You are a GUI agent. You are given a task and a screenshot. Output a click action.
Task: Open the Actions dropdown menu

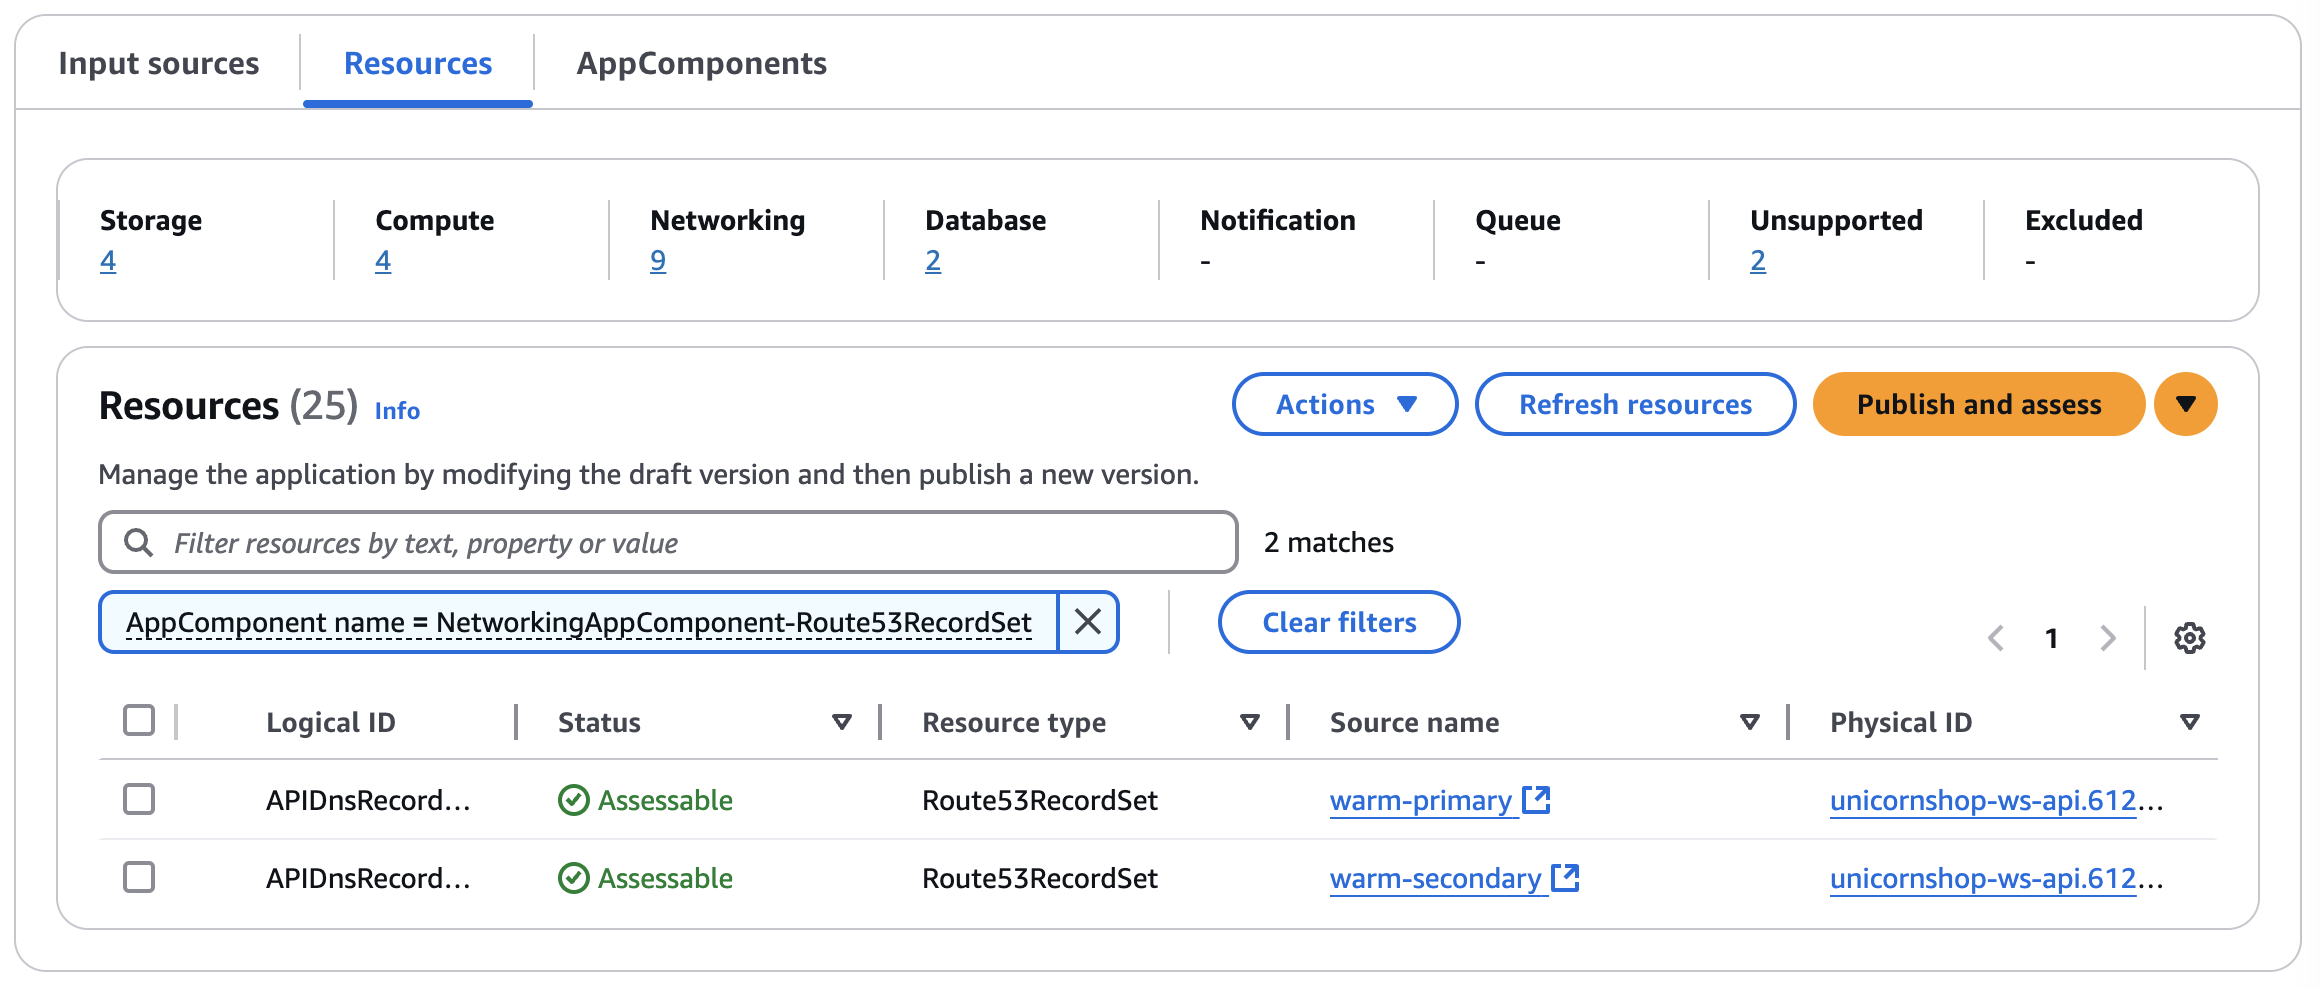[x=1344, y=404]
